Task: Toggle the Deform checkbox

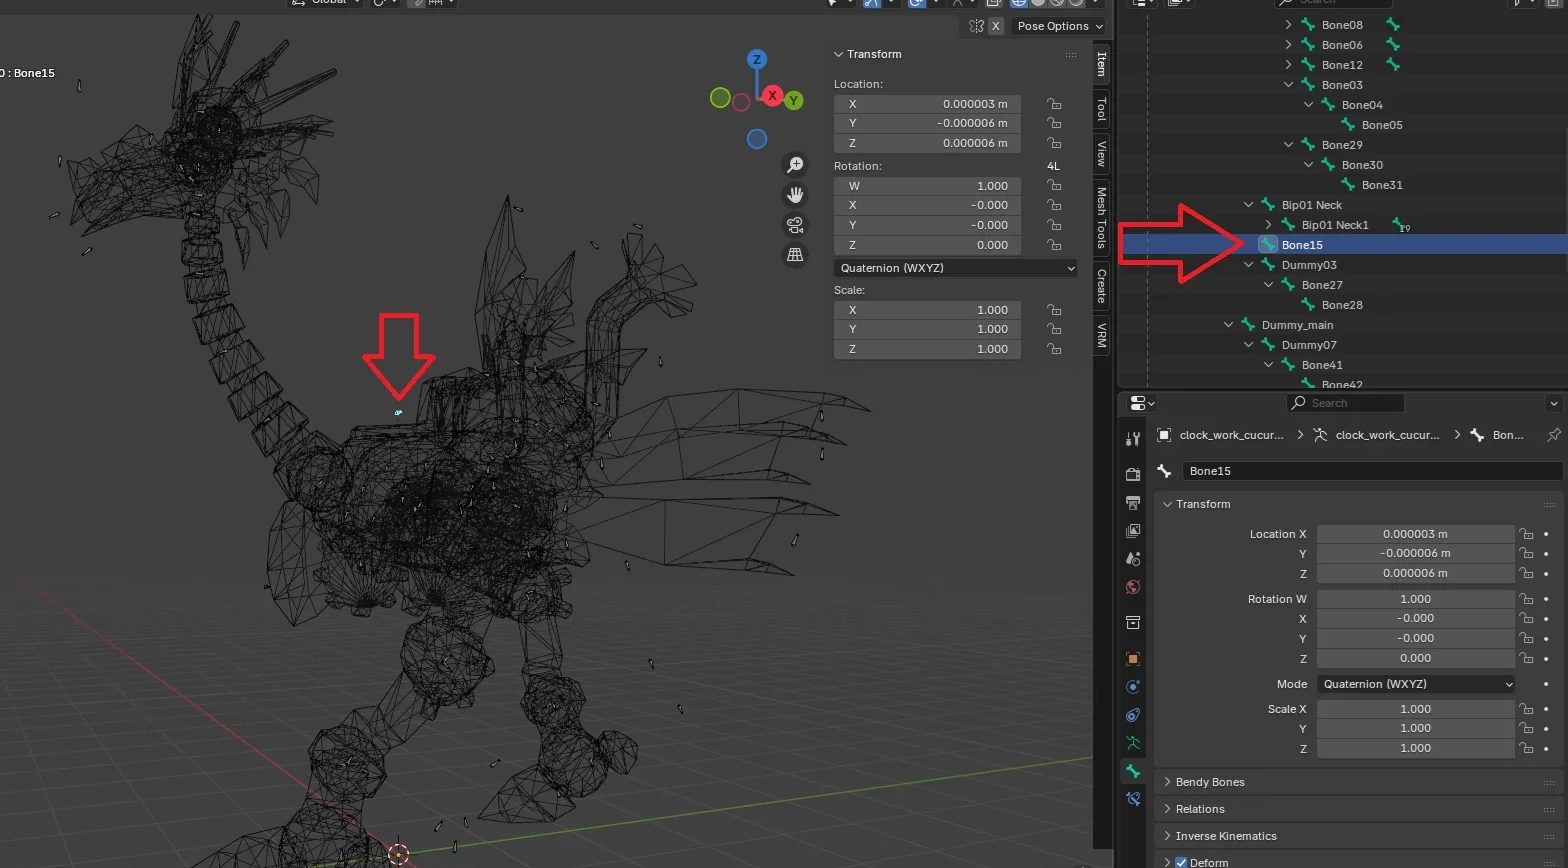Action: click(1181, 862)
